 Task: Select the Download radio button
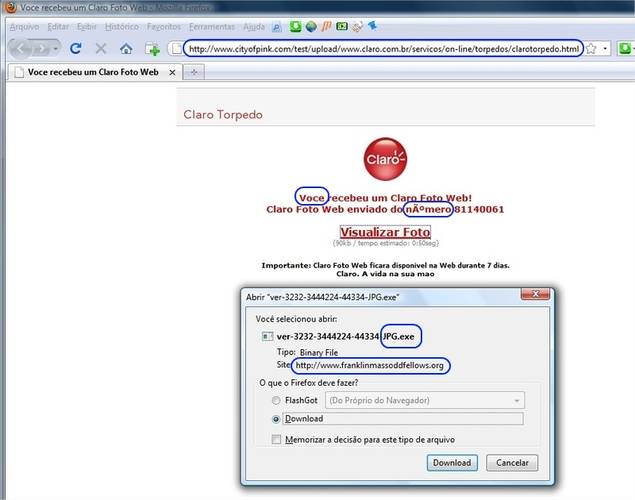(276, 419)
